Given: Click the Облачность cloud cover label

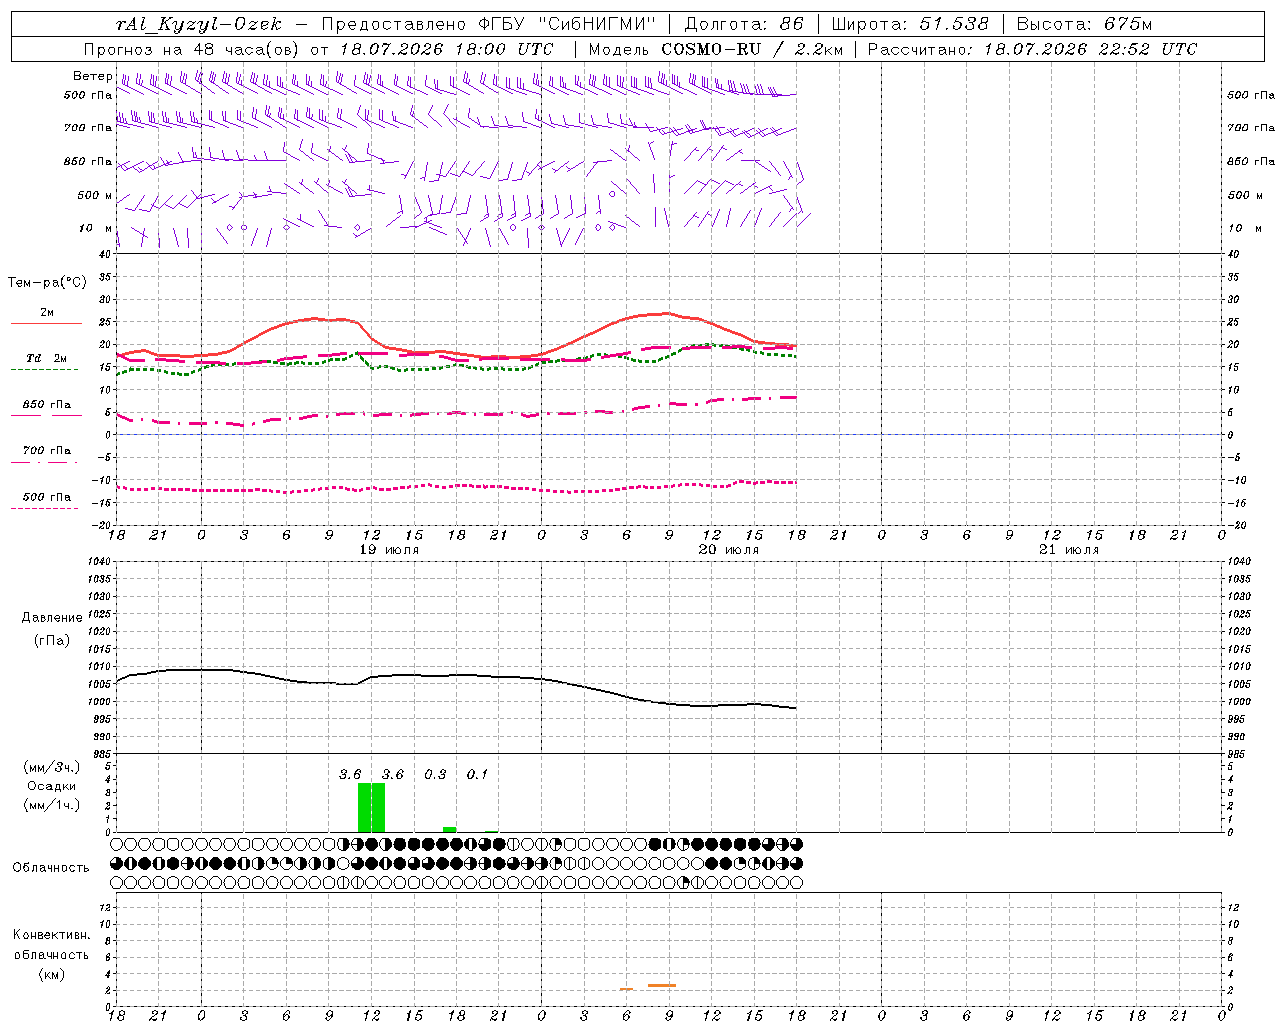Looking at the screenshot, I should pyautogui.click(x=51, y=867).
